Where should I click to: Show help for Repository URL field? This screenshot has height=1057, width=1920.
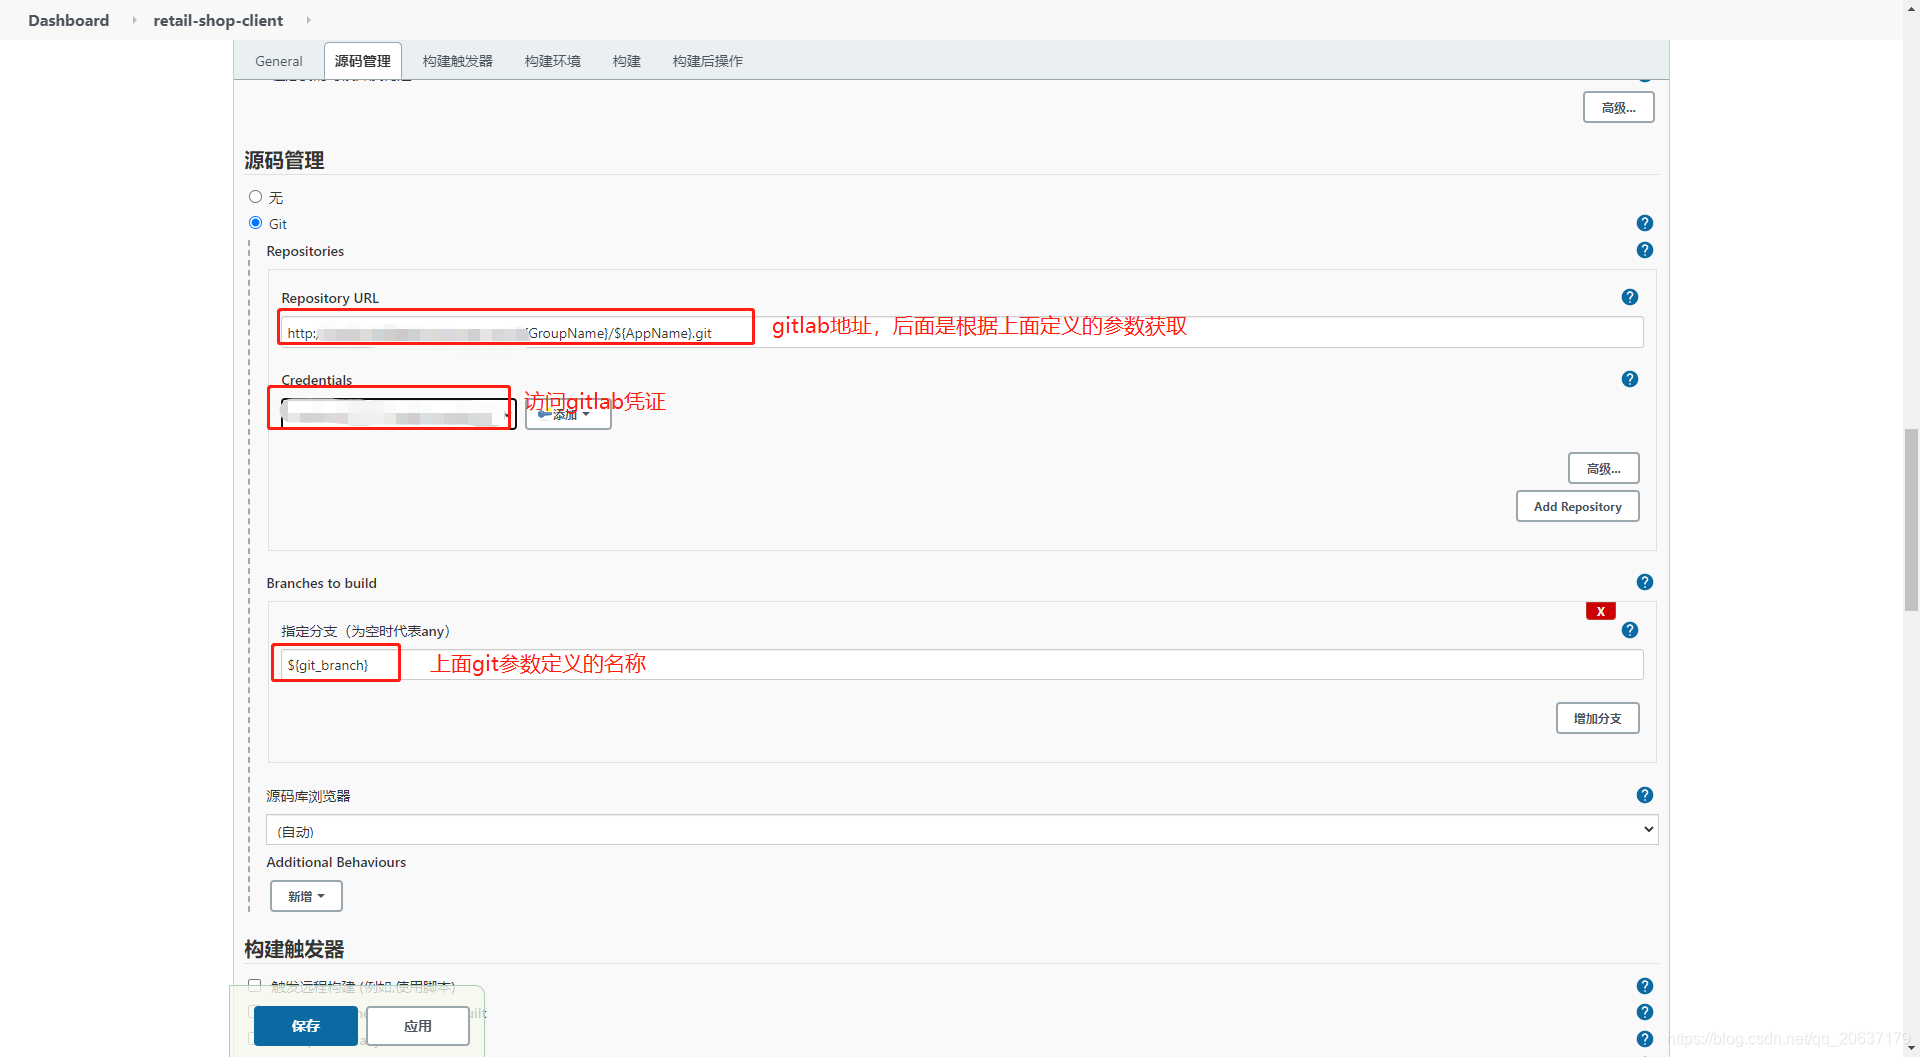pyautogui.click(x=1629, y=297)
